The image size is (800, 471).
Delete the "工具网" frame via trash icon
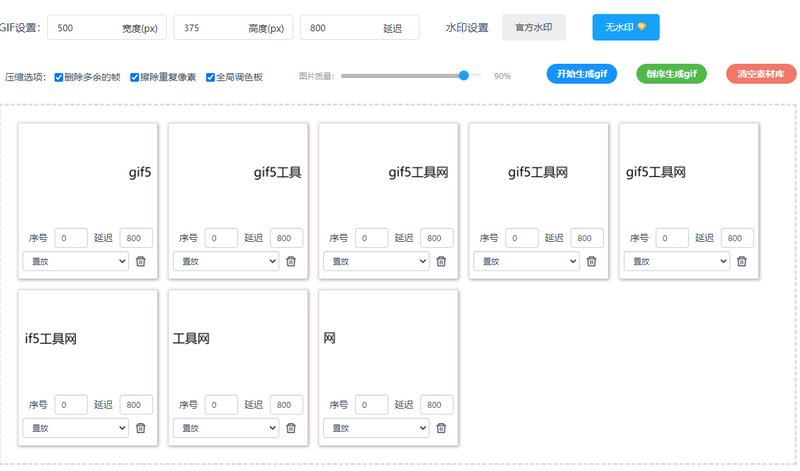click(x=291, y=428)
